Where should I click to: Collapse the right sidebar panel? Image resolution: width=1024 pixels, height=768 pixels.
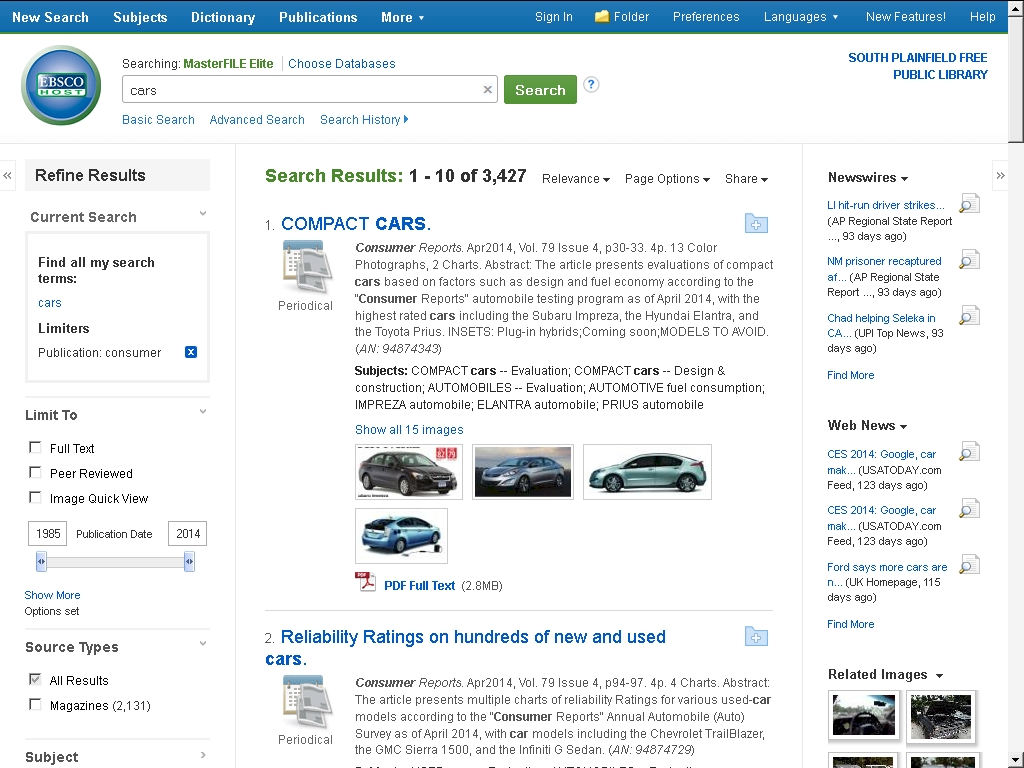(1000, 175)
